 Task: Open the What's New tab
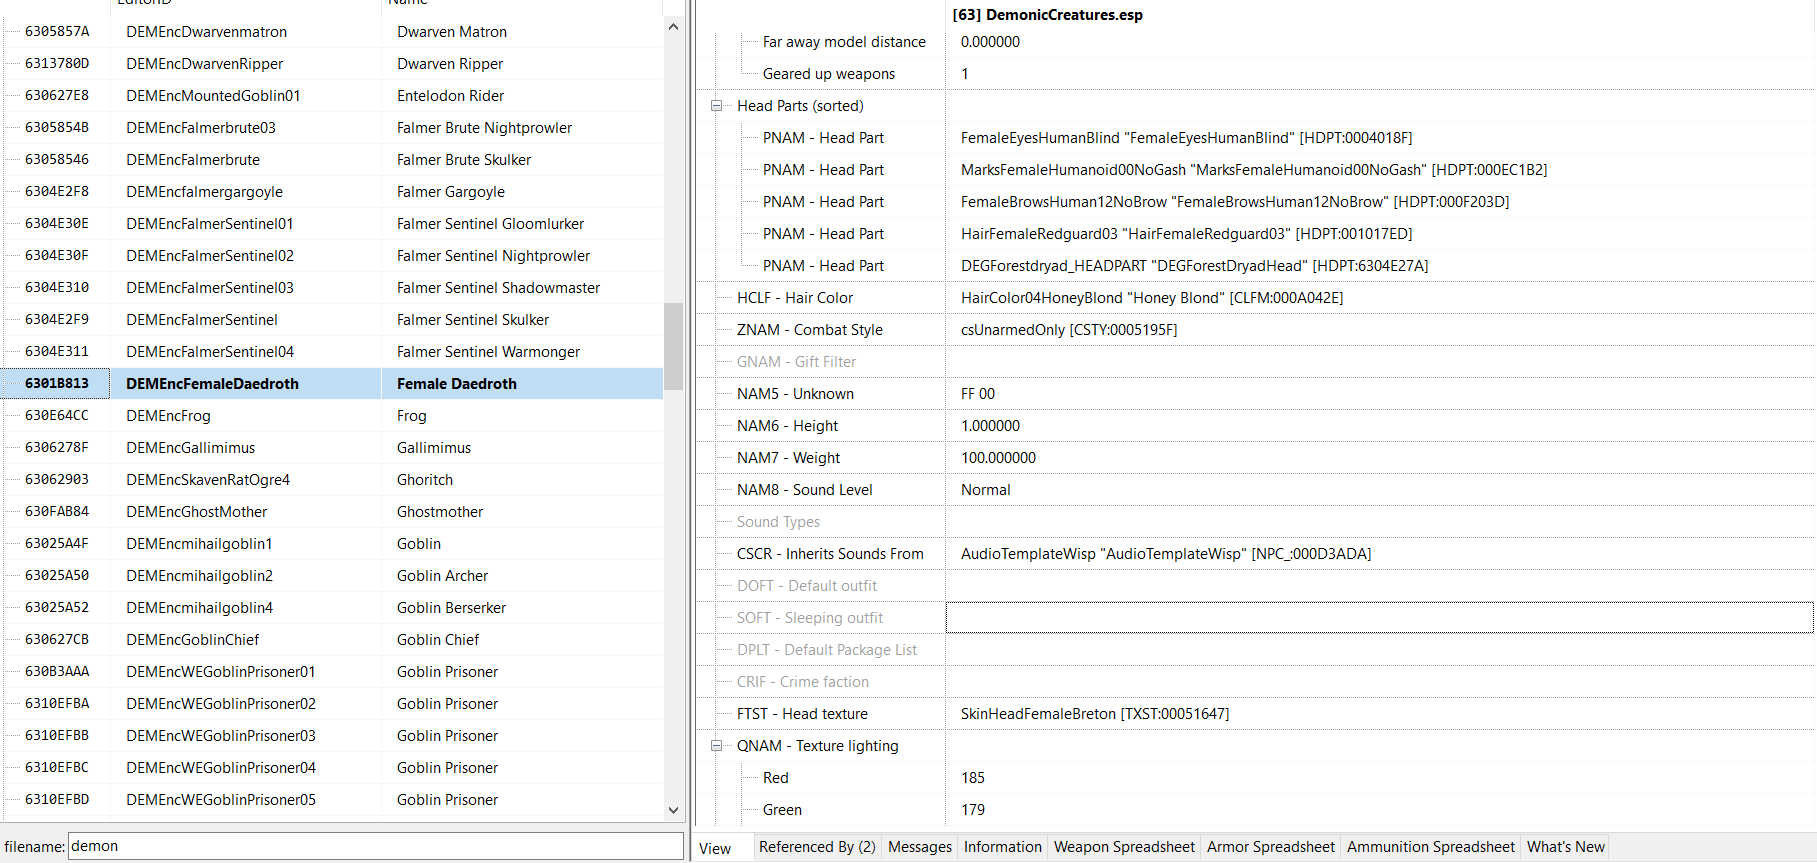(1566, 847)
